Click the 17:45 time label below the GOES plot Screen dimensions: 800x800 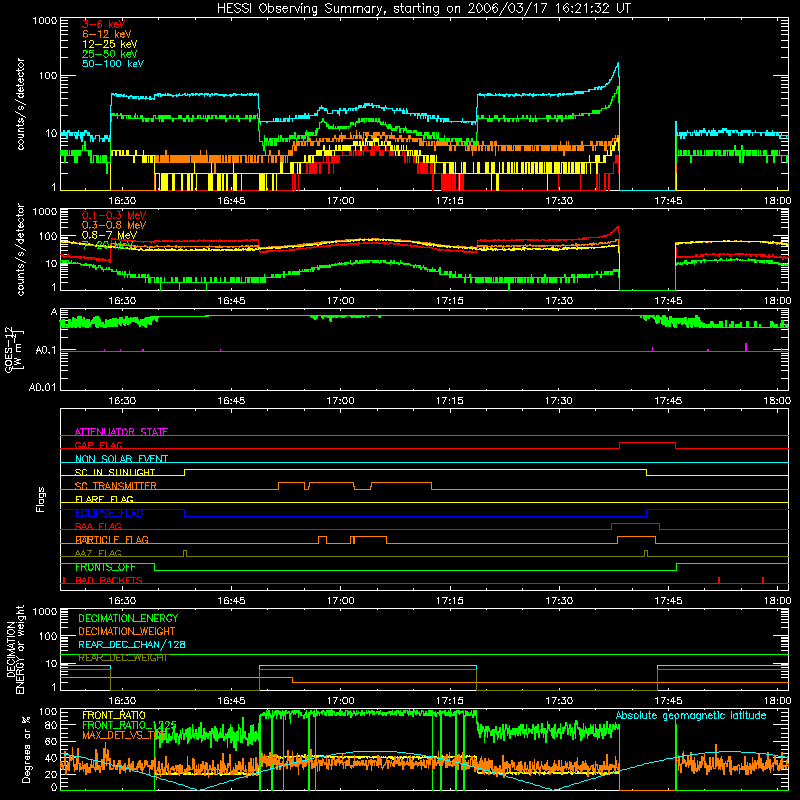click(668, 401)
